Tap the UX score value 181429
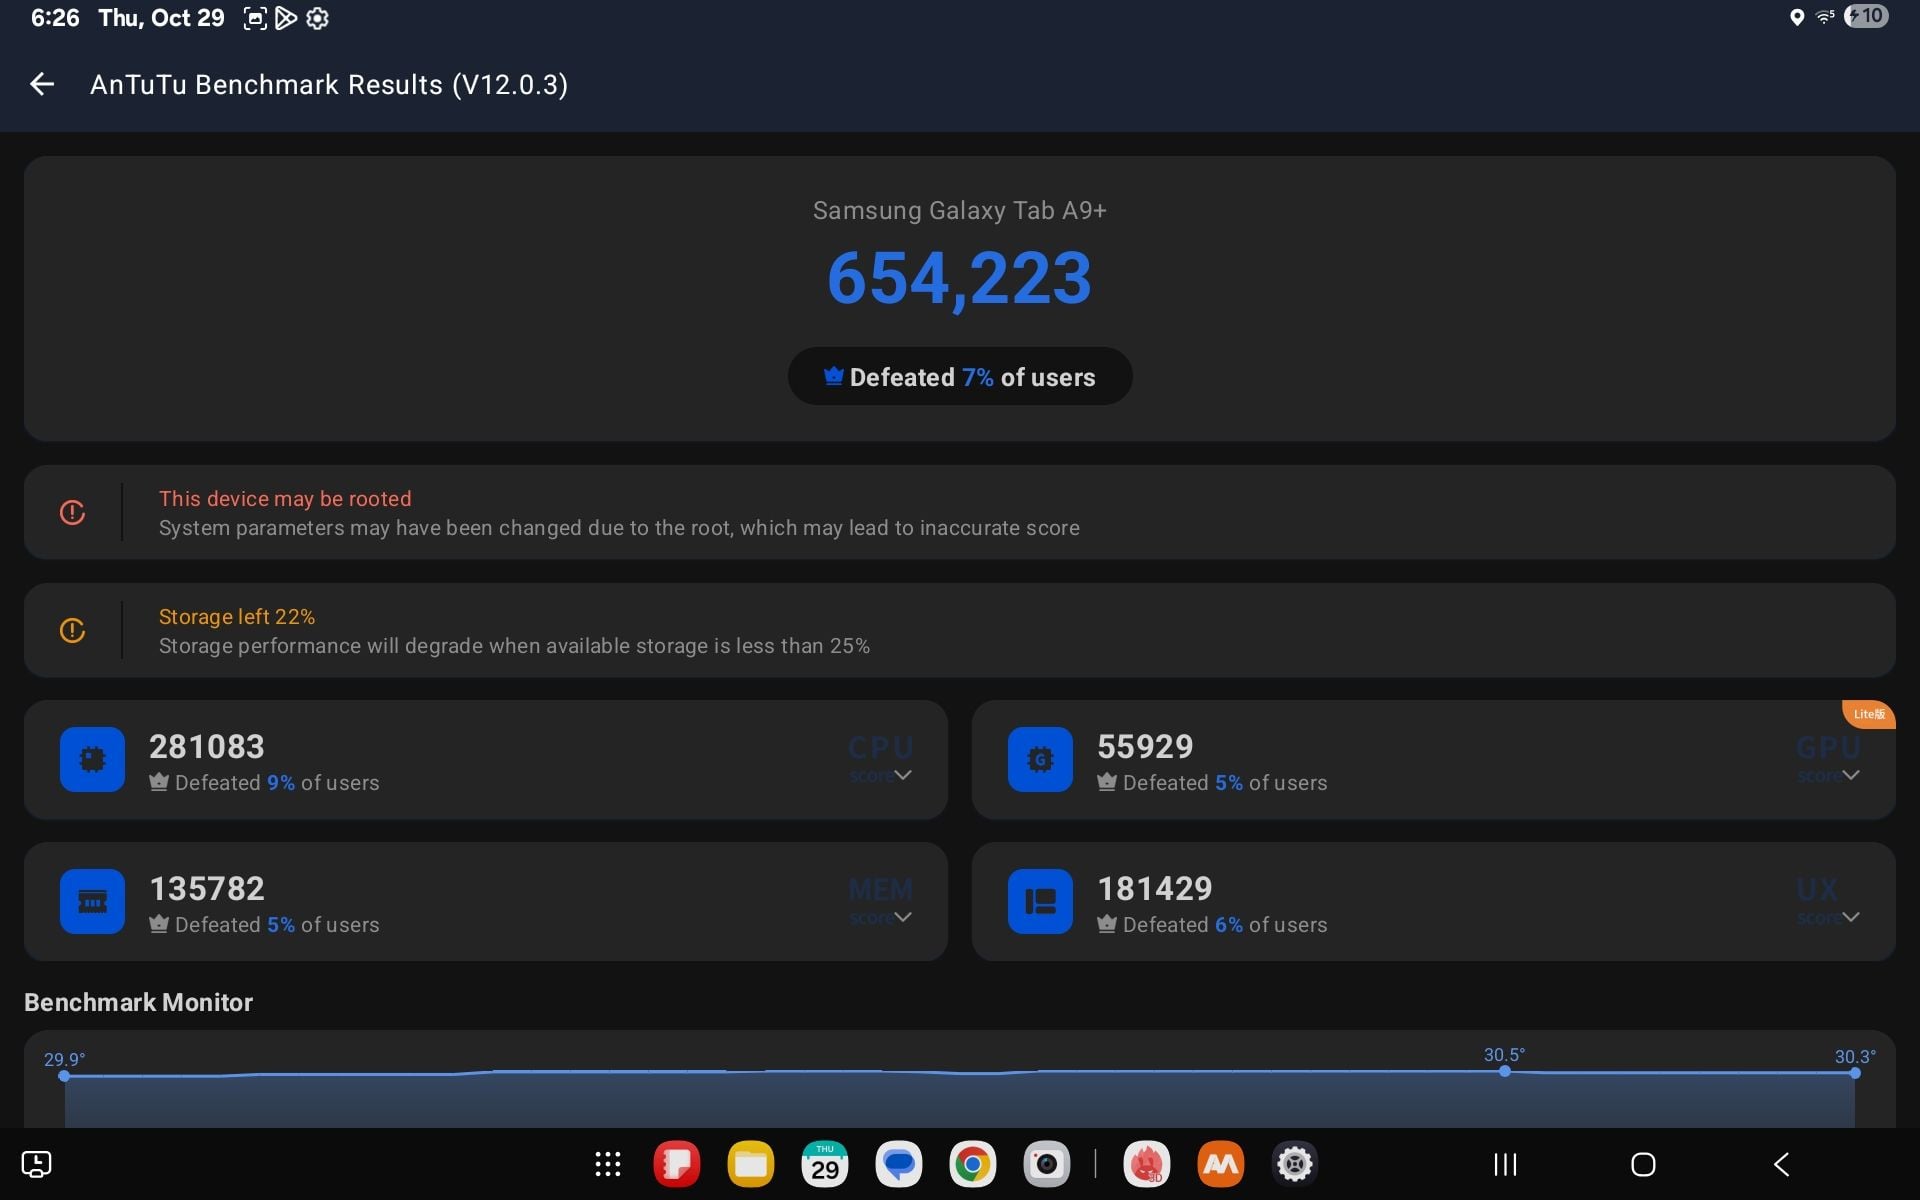This screenshot has width=1920, height=1200. (1155, 888)
